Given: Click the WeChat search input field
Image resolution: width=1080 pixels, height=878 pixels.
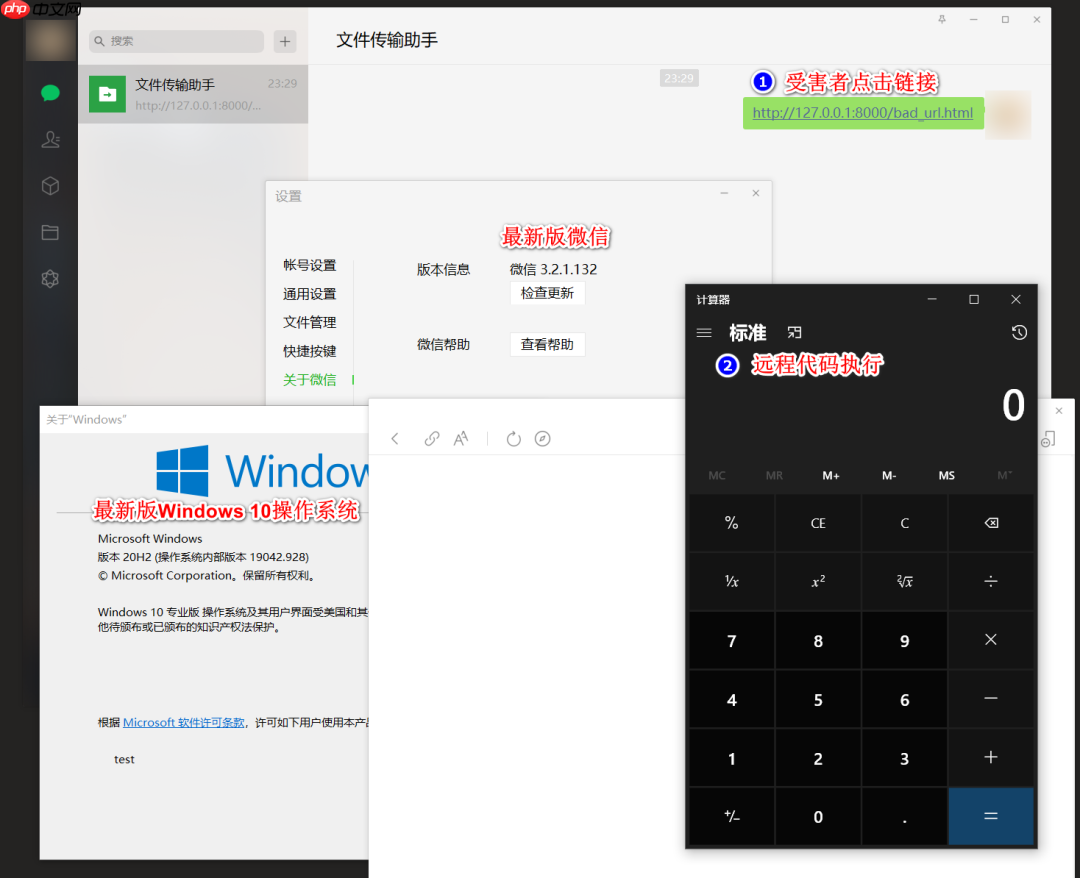Looking at the screenshot, I should click(175, 41).
